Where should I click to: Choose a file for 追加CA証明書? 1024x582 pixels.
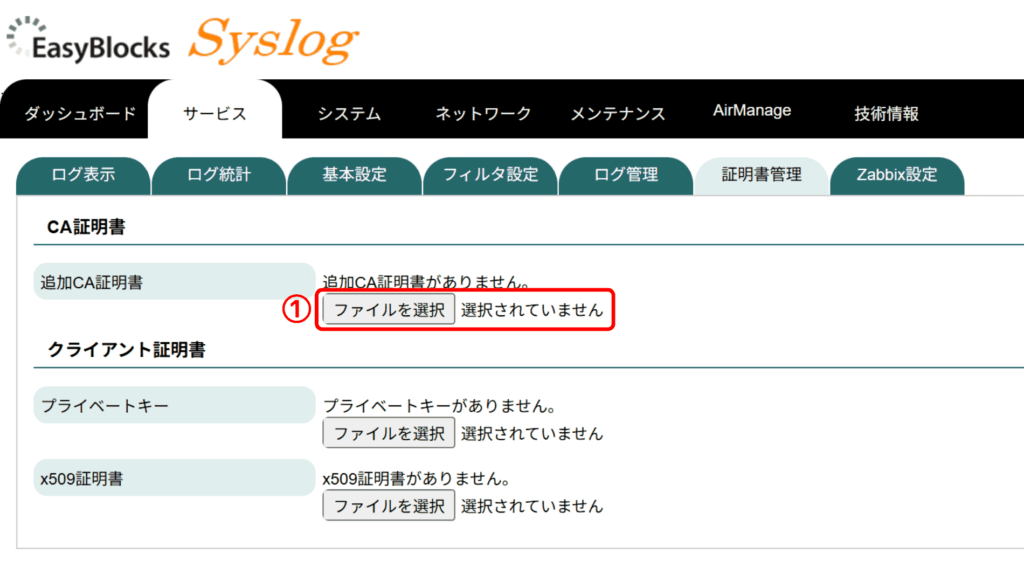pos(389,310)
